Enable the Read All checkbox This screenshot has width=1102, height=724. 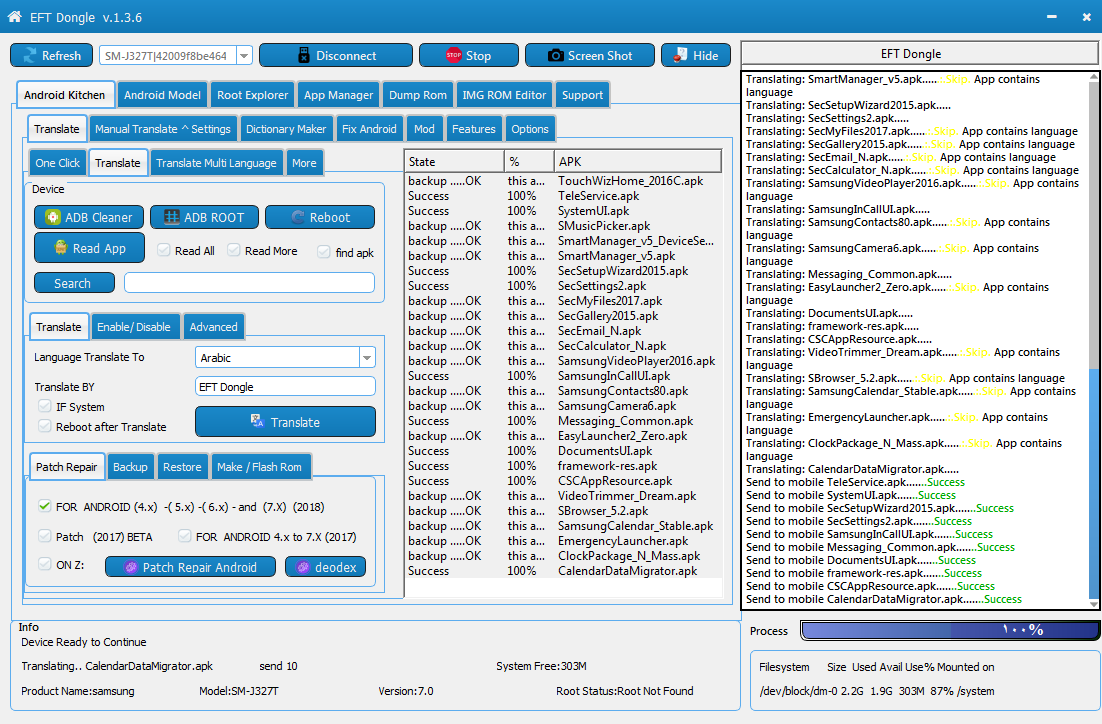tap(164, 250)
